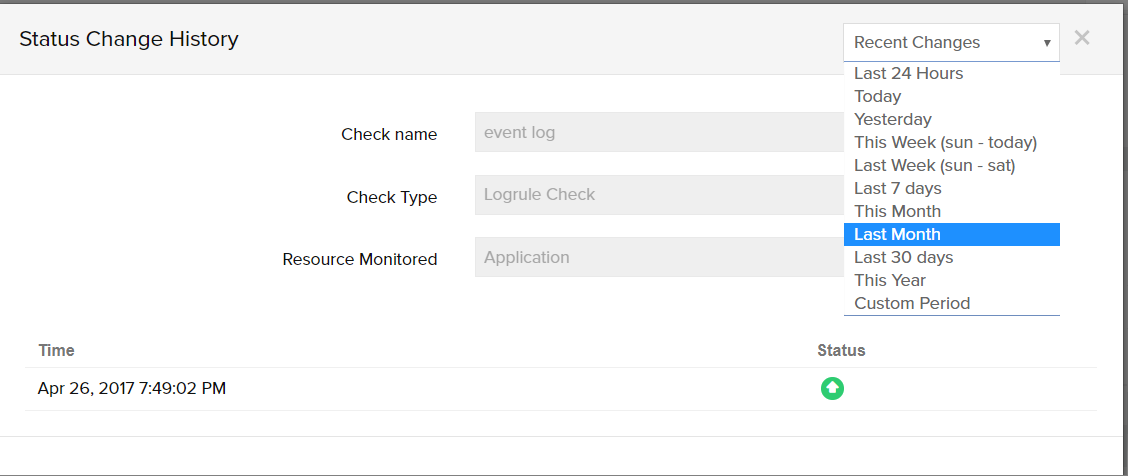Click the Status column header
This screenshot has height=476, width=1128.
[840, 350]
